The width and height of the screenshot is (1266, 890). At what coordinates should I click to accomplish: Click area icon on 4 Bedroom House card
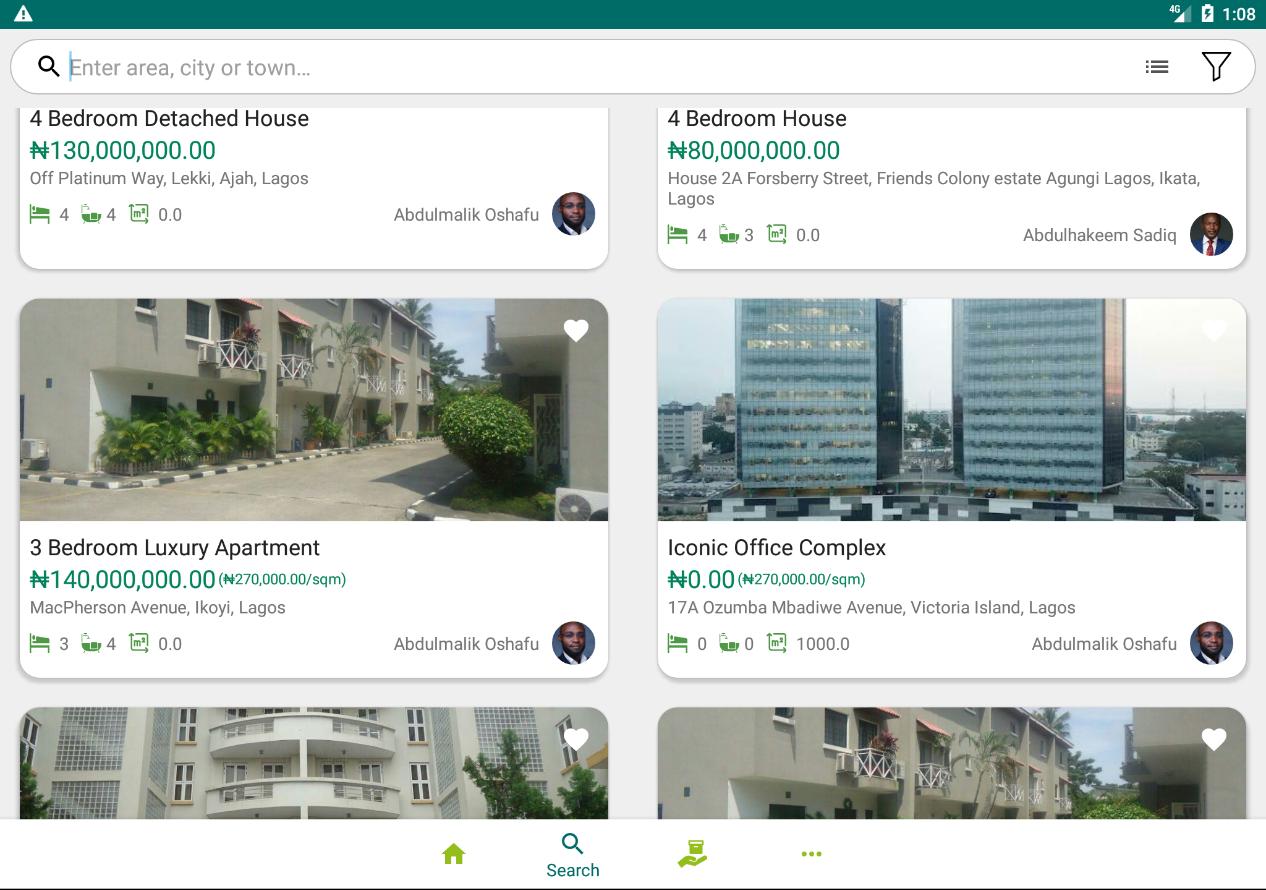click(777, 234)
